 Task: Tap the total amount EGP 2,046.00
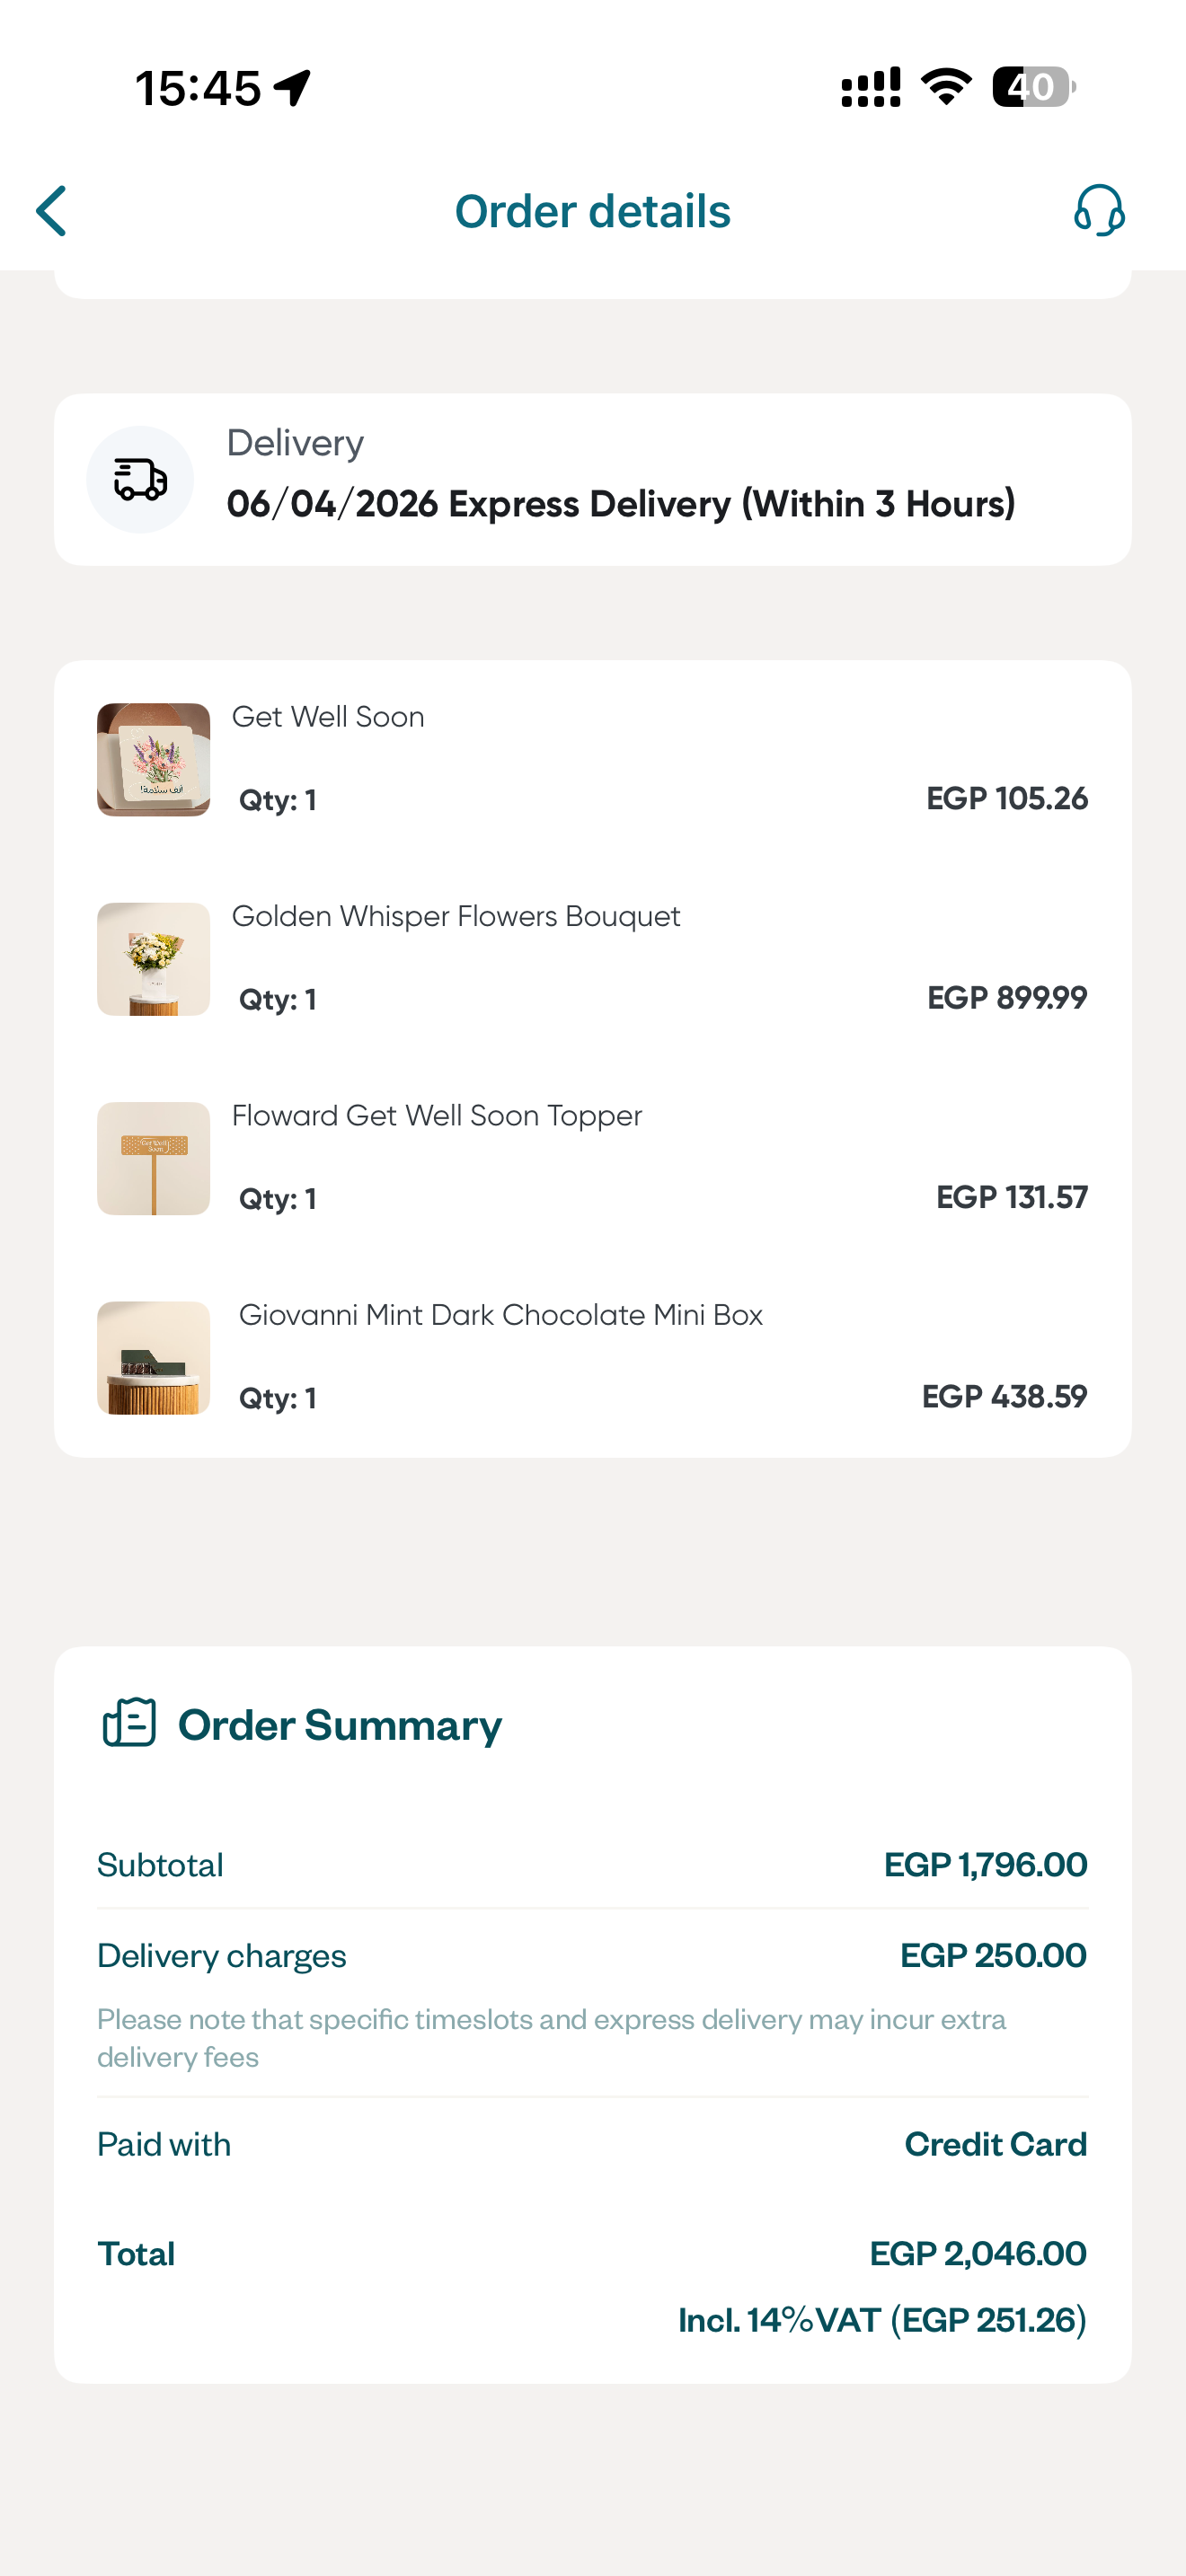(x=977, y=2253)
